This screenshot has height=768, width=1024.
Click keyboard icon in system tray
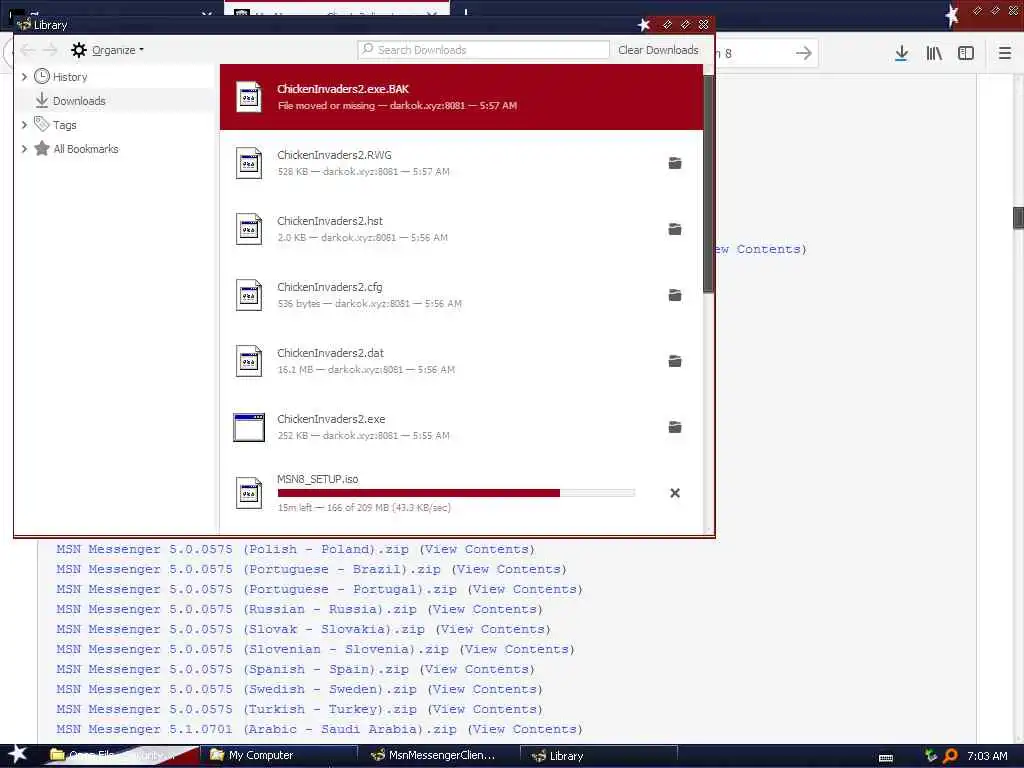[886, 758]
